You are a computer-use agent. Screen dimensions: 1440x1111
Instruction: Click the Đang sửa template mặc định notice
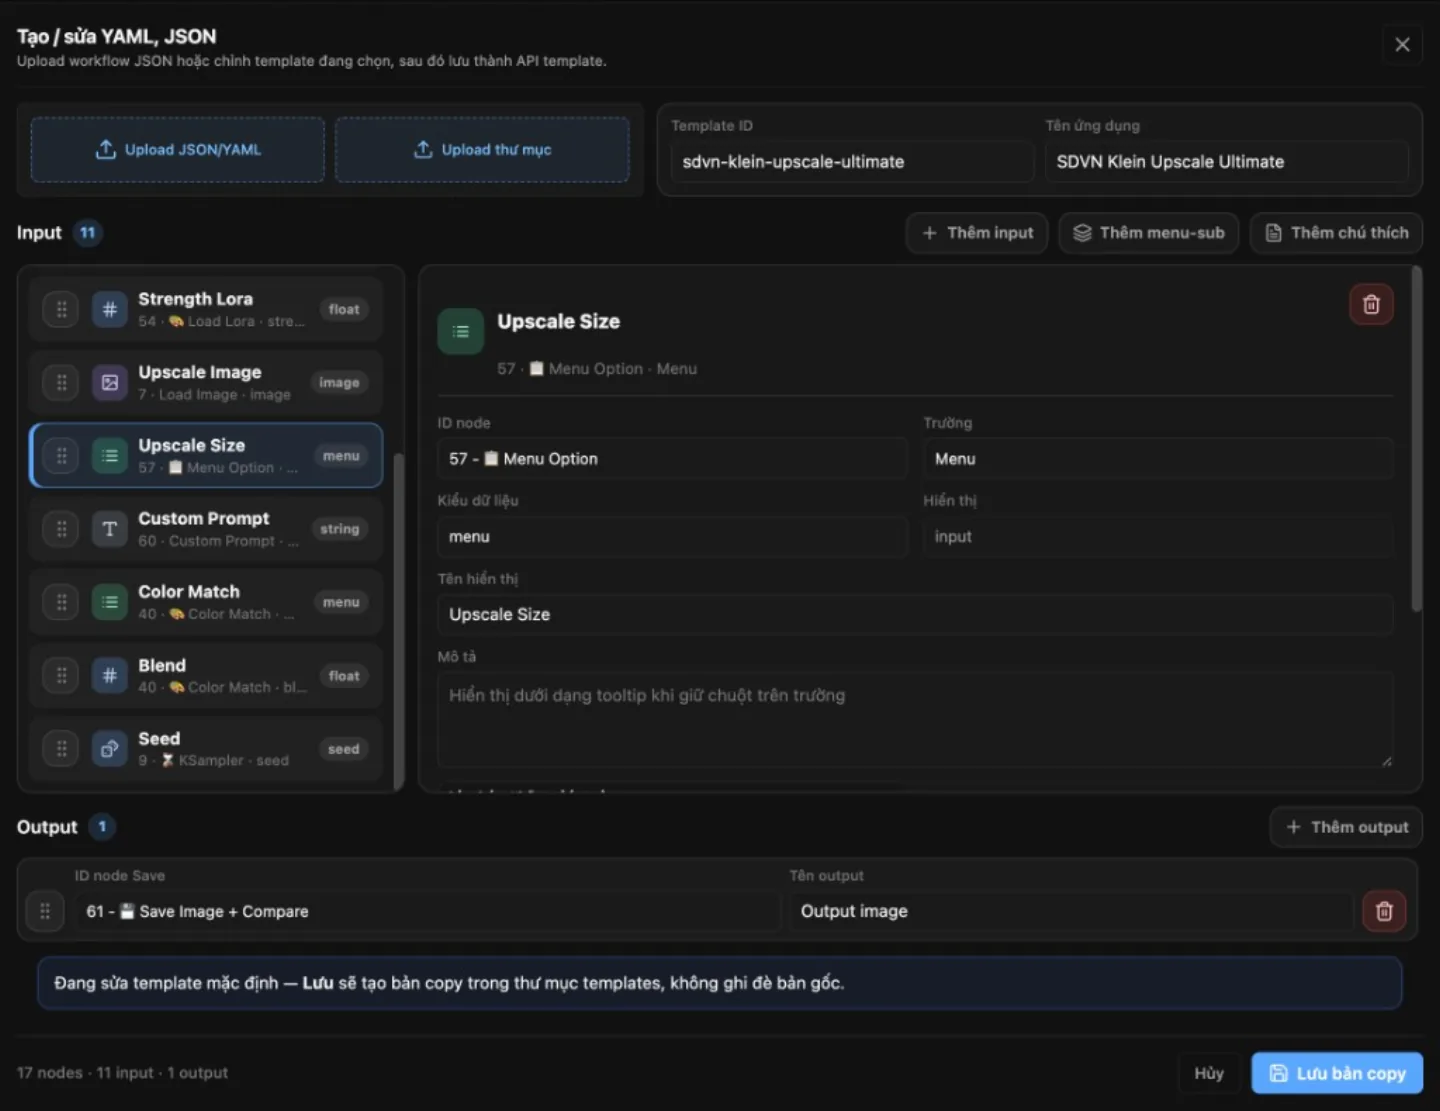(x=720, y=983)
